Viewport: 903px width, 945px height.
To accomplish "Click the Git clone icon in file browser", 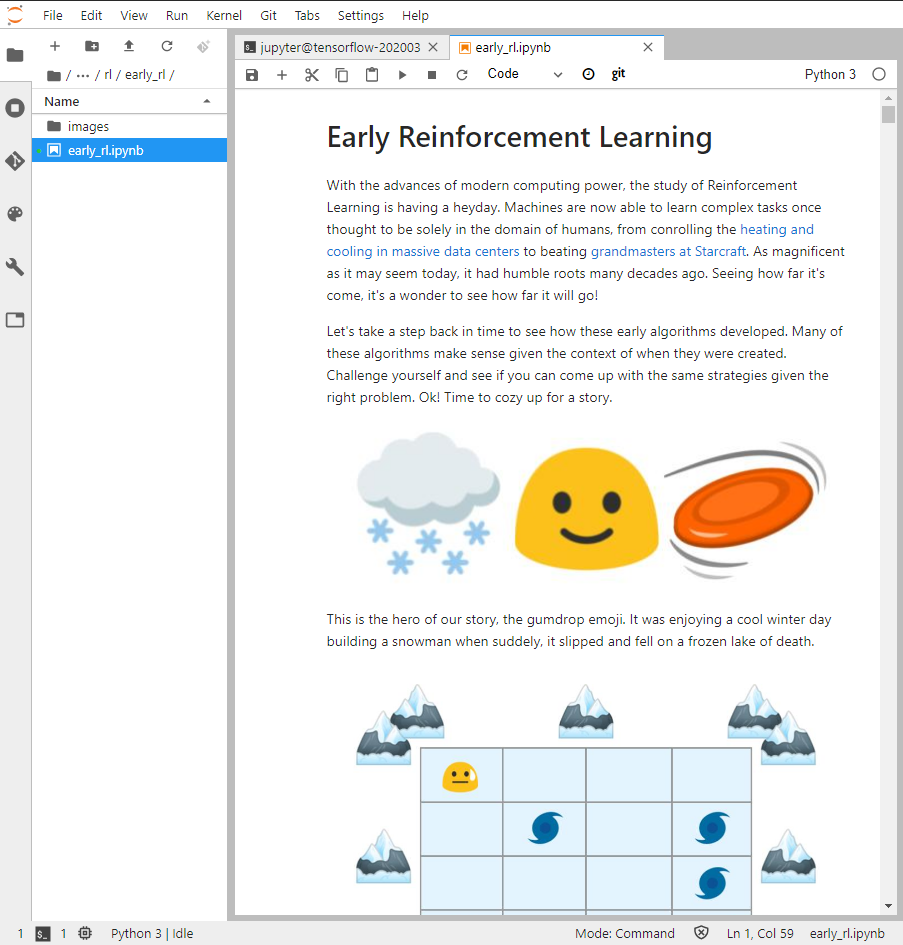I will tap(204, 46).
